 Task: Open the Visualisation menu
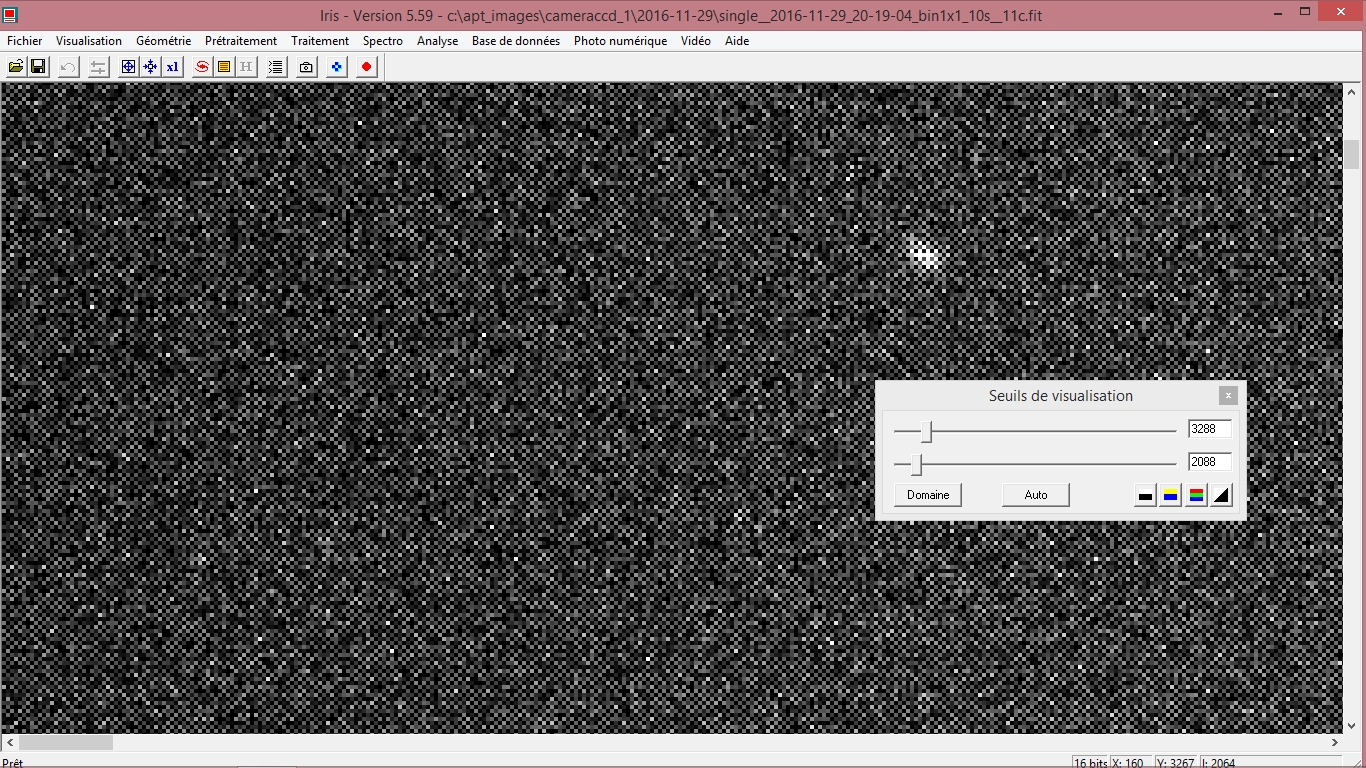pyautogui.click(x=89, y=41)
